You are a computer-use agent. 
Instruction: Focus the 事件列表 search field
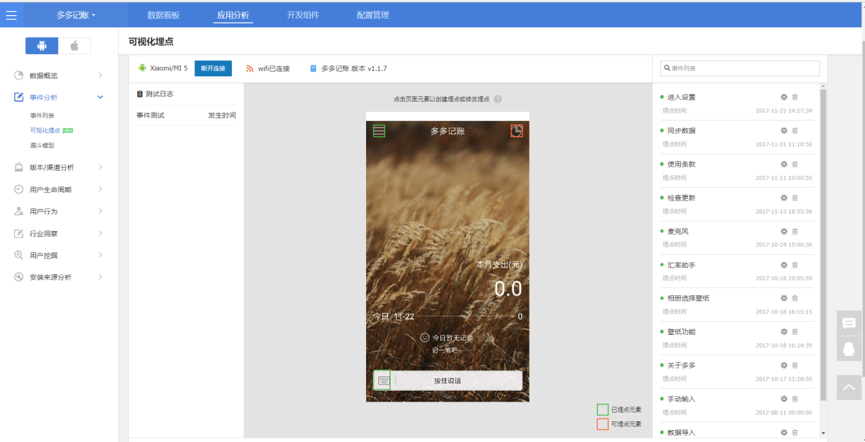click(740, 68)
